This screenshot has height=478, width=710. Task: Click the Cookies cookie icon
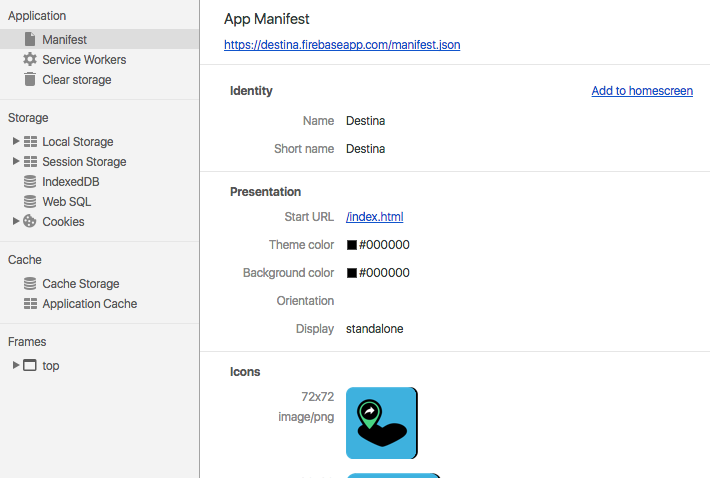30,221
